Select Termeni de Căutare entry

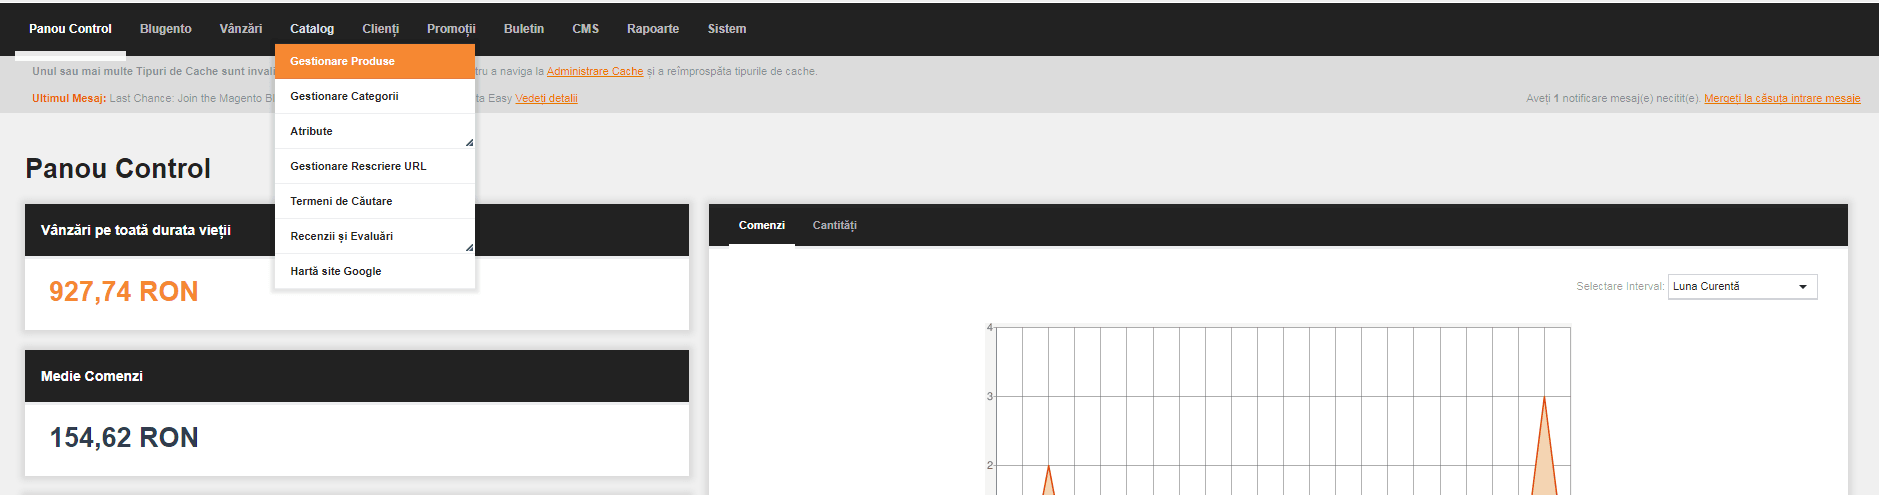(x=375, y=201)
